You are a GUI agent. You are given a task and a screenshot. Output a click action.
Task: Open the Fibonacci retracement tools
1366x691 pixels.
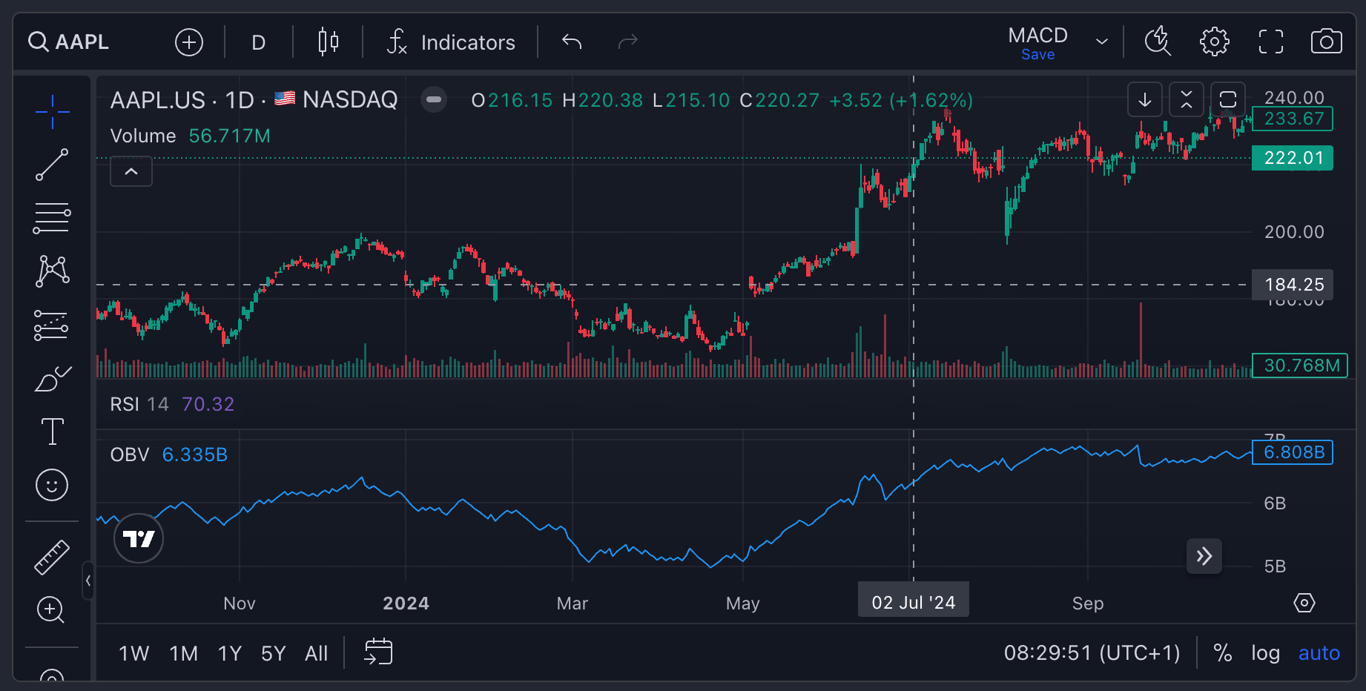[52, 218]
